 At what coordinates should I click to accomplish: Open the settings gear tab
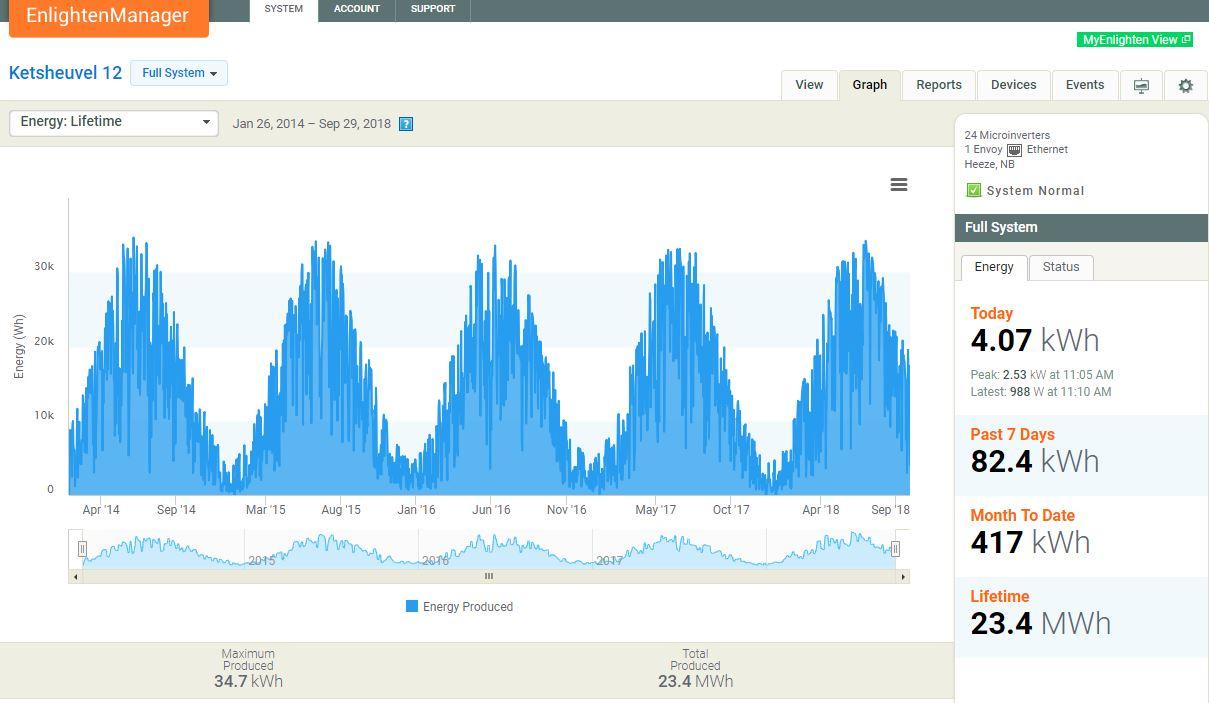(1185, 86)
